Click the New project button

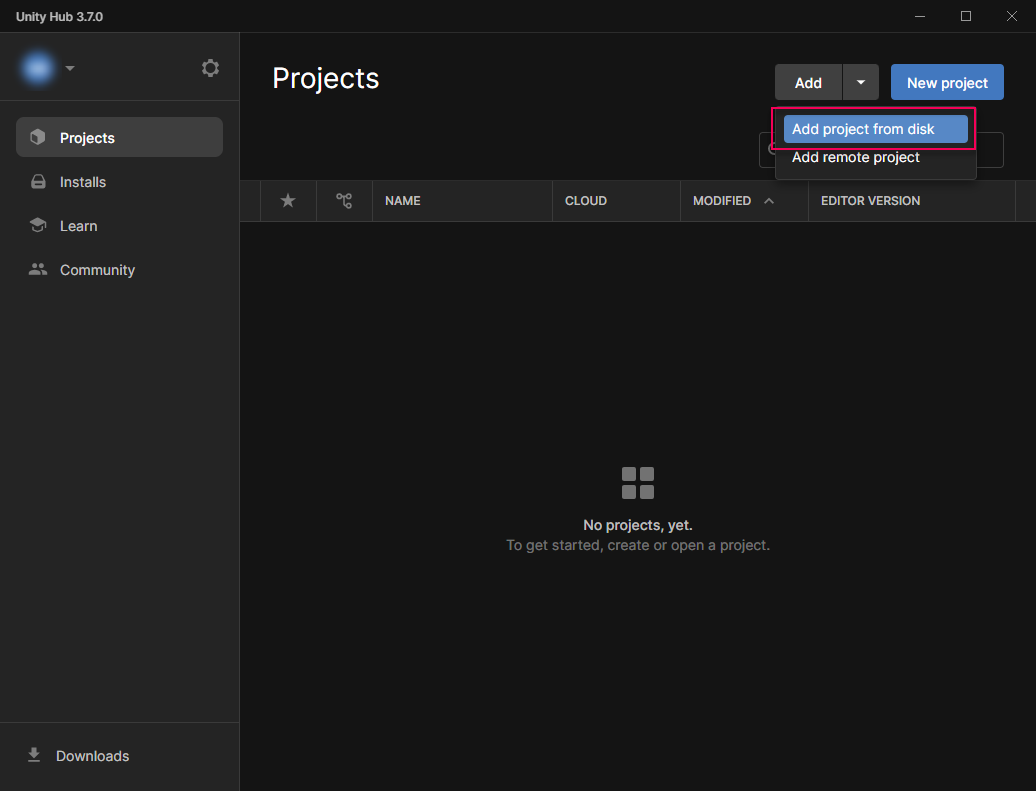tap(947, 83)
